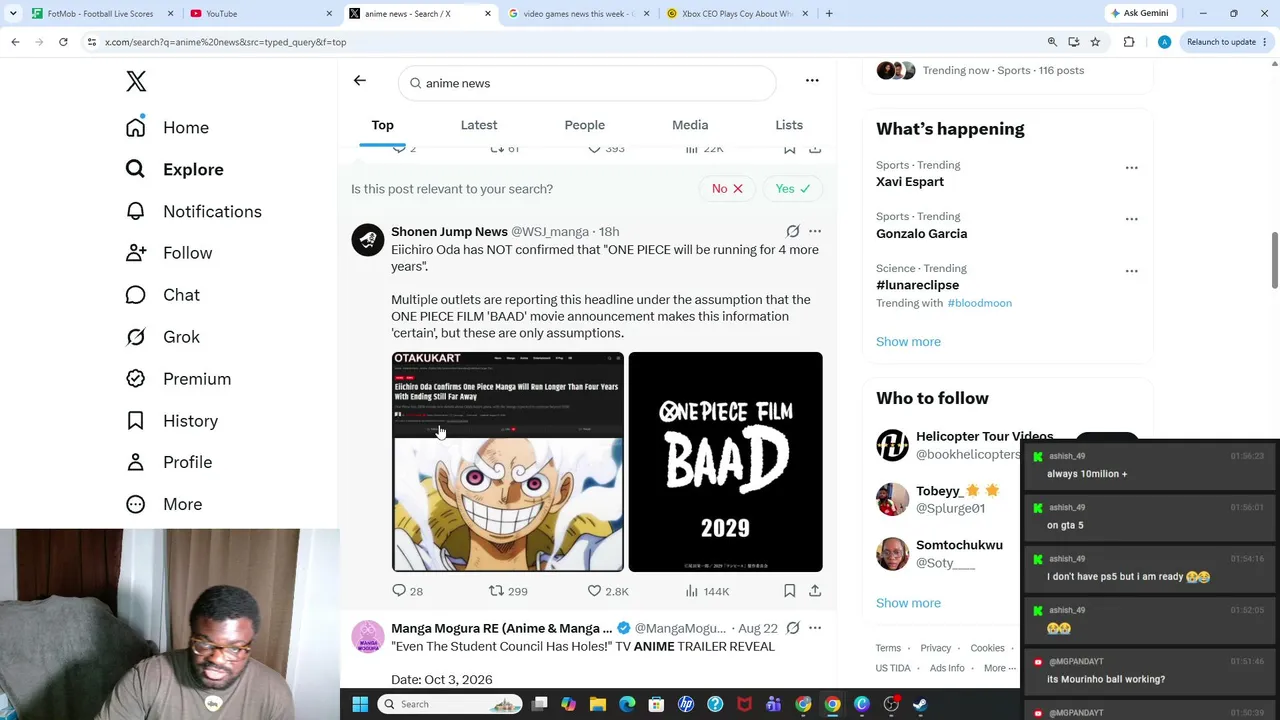Open the One Piece Film BAAD image
The height and width of the screenshot is (720, 1280).
tap(726, 462)
